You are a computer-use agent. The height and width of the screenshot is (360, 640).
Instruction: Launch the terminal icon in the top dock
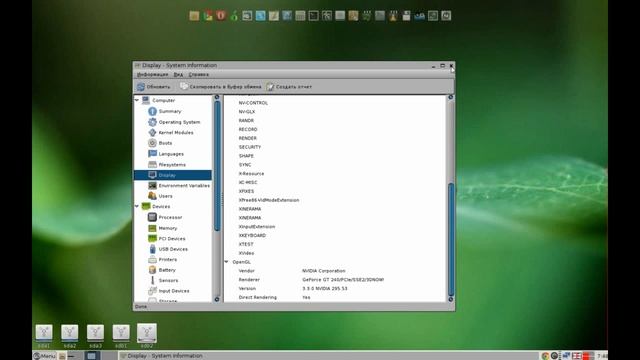(x=313, y=16)
